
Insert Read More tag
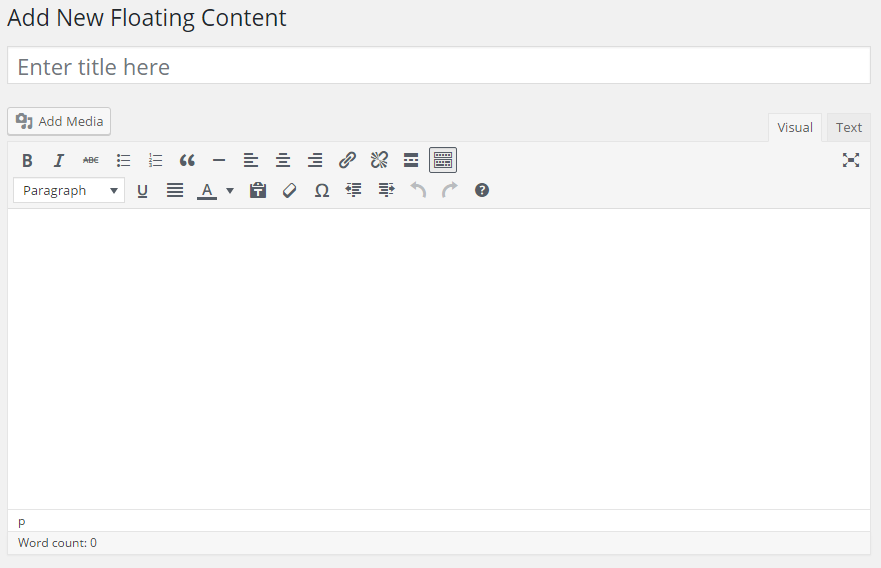(411, 160)
